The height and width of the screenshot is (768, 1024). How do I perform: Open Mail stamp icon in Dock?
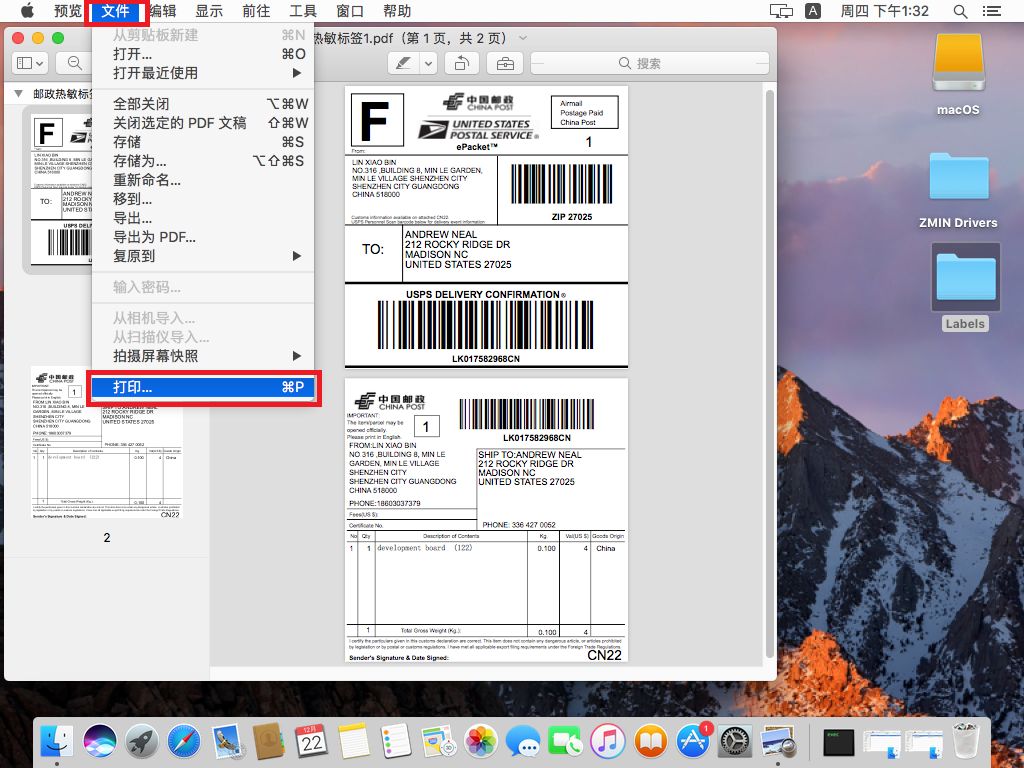[x=227, y=741]
